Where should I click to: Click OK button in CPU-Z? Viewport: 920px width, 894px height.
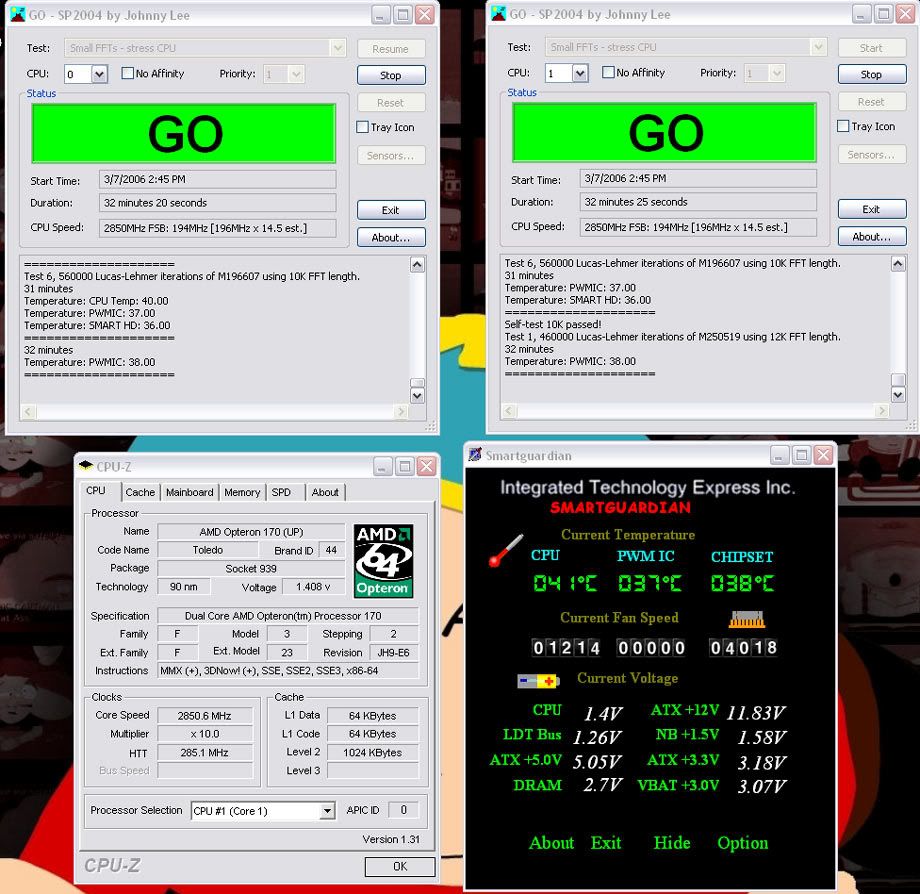pos(400,866)
